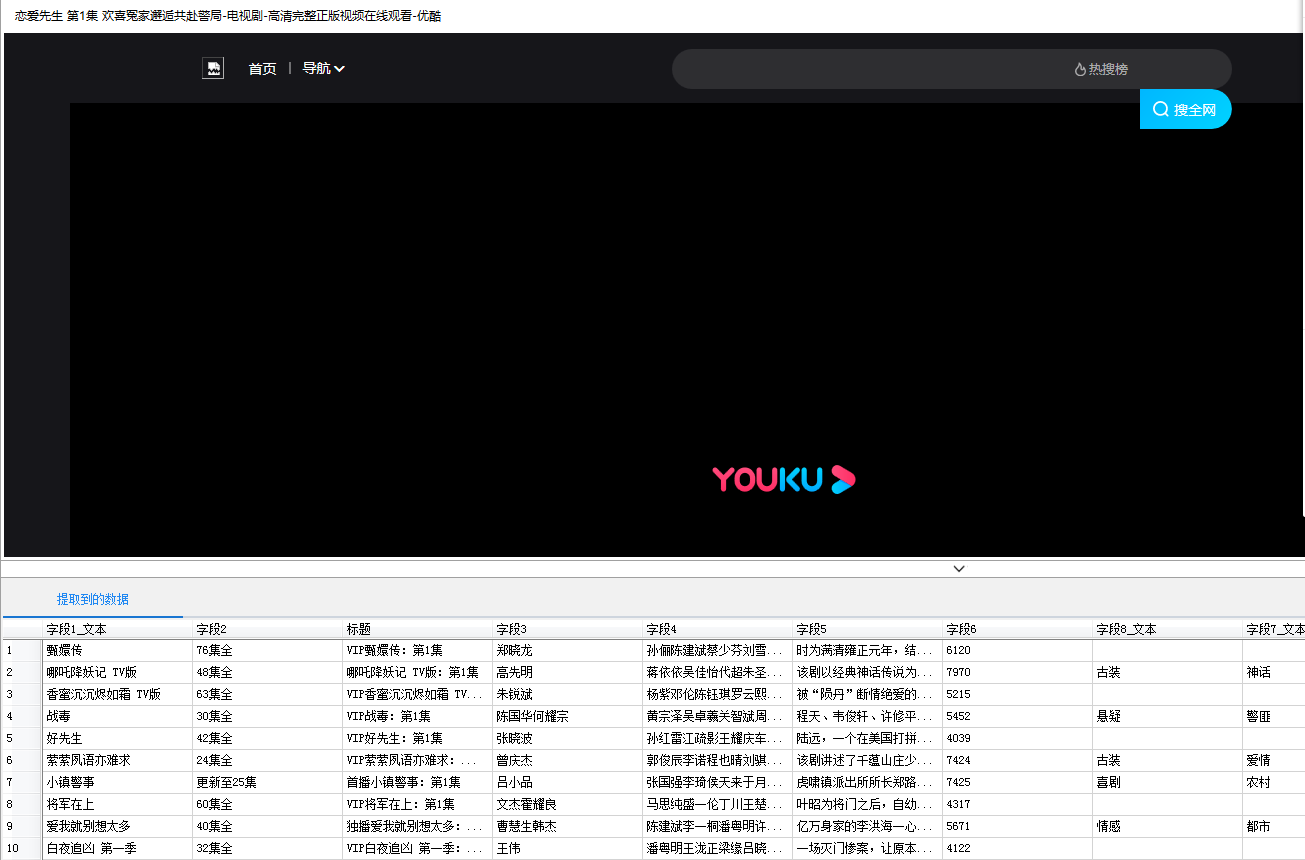Click the 吕小品 director cell
The image size is (1305, 860).
[x=568, y=782]
